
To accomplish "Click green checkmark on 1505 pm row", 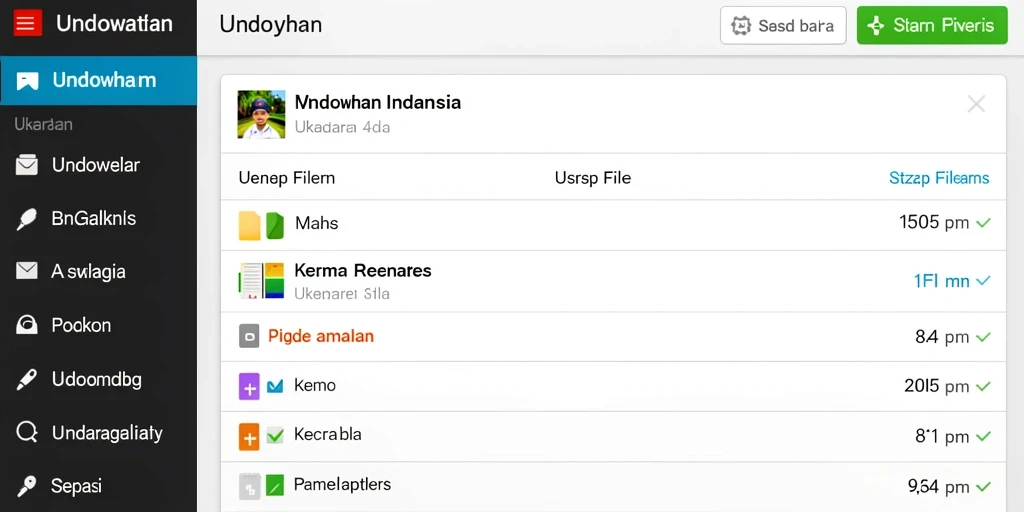I will tap(983, 223).
